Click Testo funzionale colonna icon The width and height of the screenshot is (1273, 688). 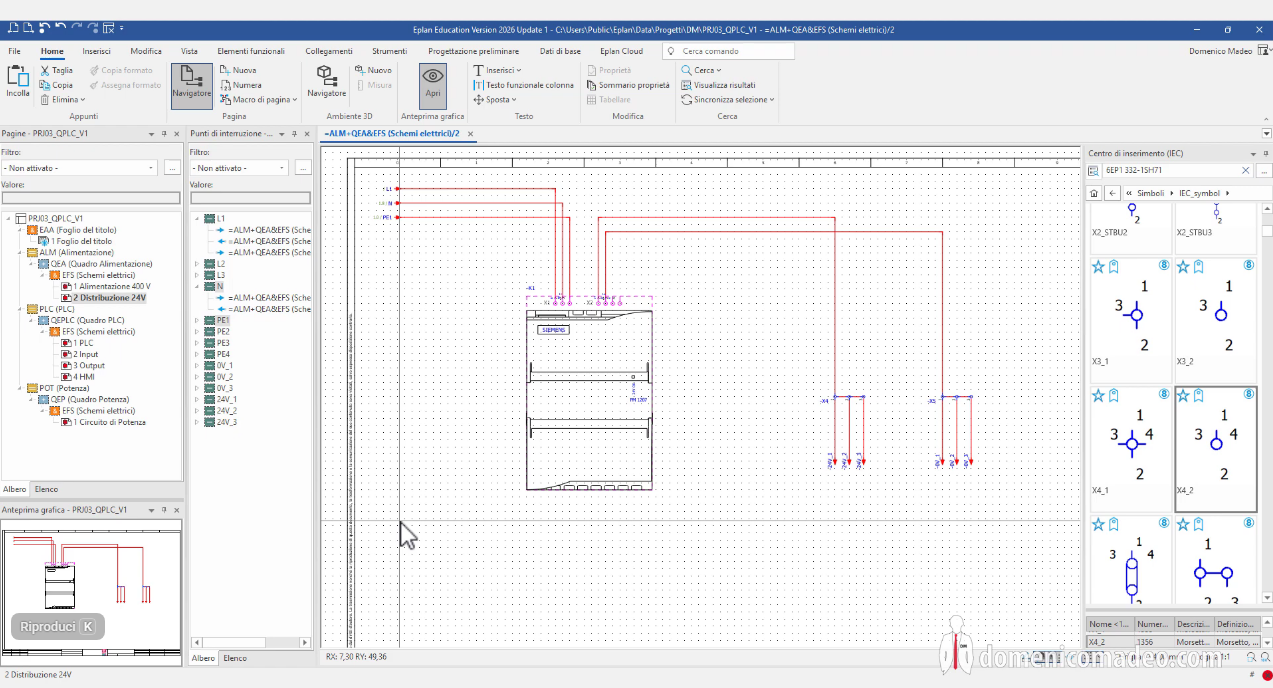point(479,85)
